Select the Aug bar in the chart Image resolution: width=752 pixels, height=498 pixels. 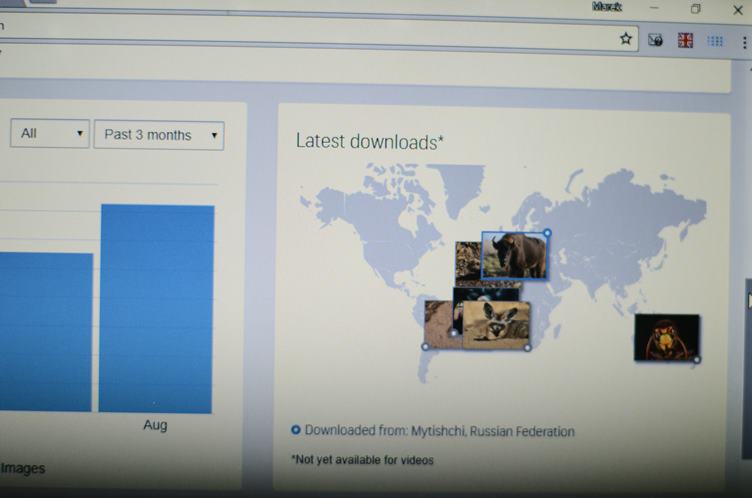coord(156,308)
